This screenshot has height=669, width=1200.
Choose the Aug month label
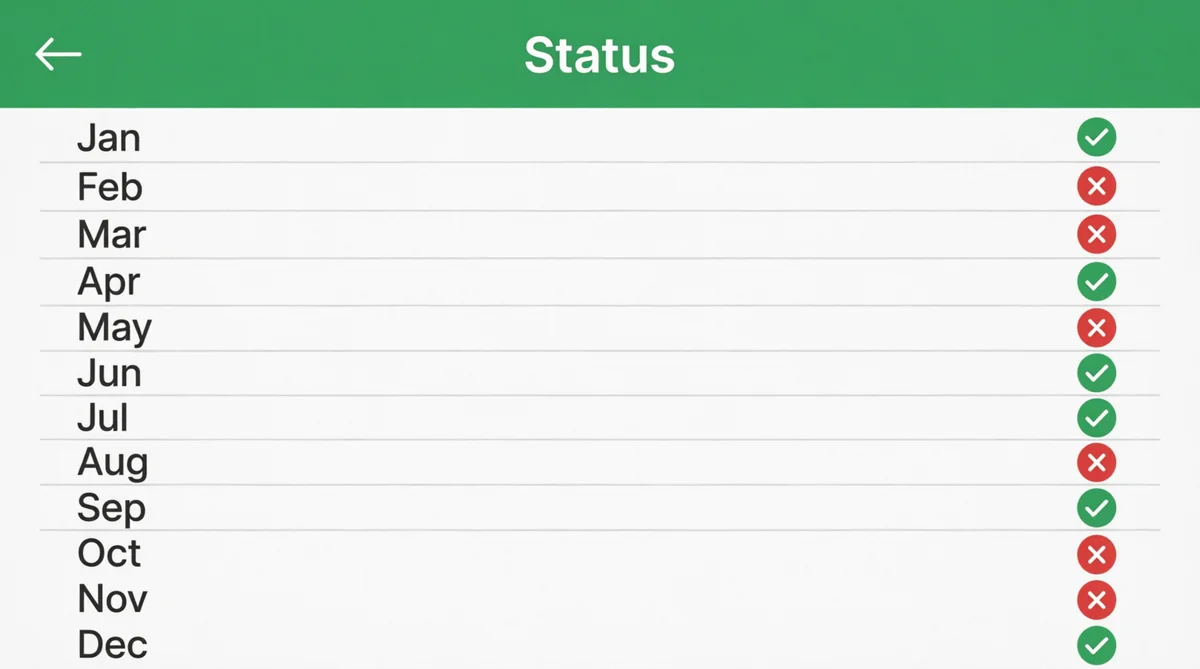click(x=113, y=464)
